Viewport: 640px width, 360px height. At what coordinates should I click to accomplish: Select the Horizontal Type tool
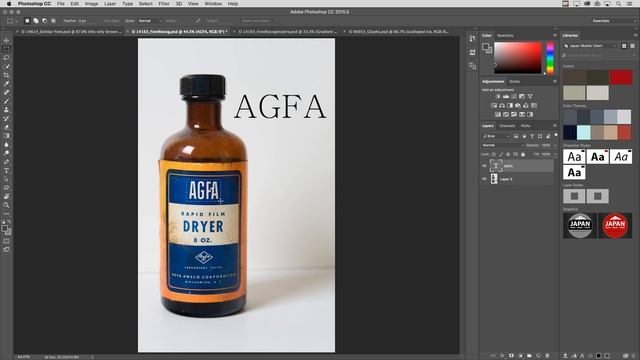tap(7, 170)
